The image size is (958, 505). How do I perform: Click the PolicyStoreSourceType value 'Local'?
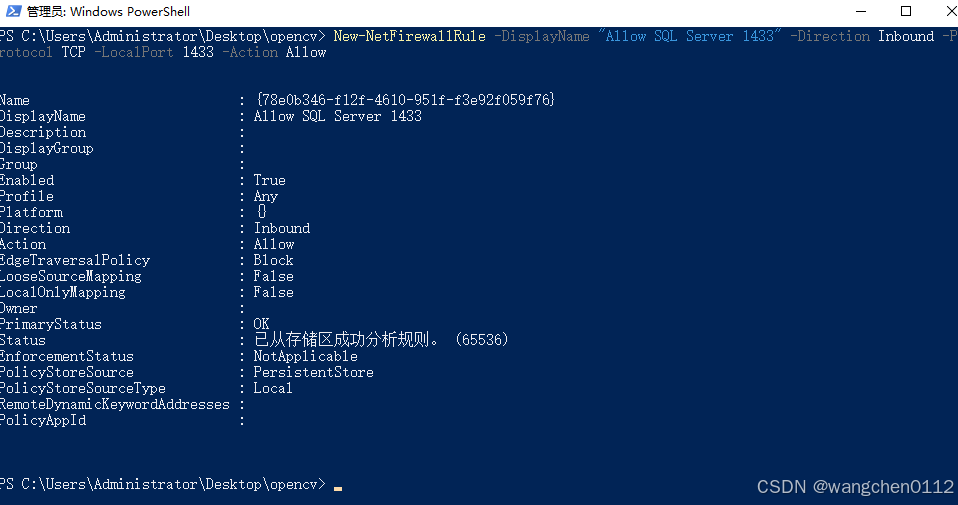pyautogui.click(x=273, y=388)
